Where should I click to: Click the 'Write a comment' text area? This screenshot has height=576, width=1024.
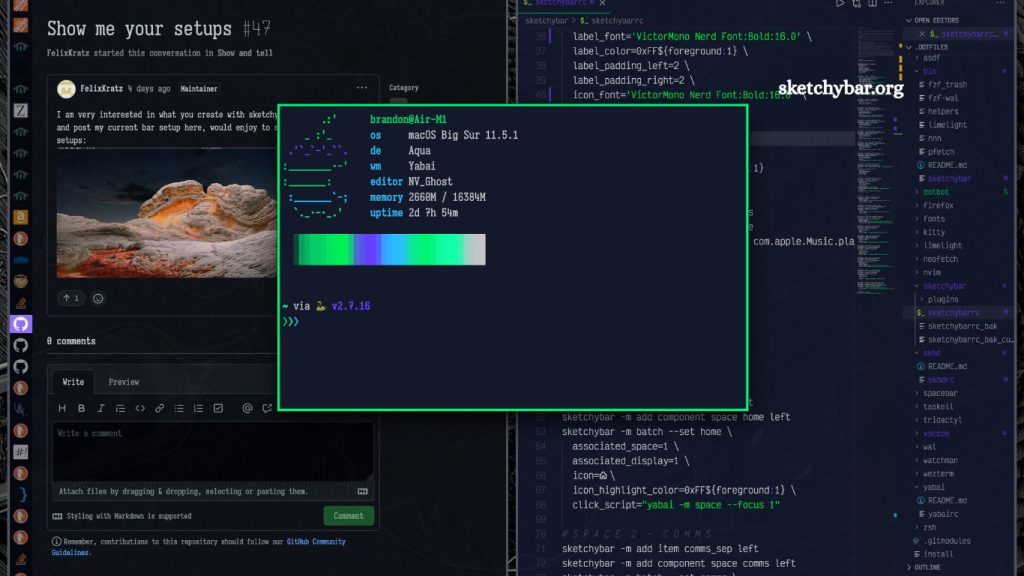click(213, 451)
